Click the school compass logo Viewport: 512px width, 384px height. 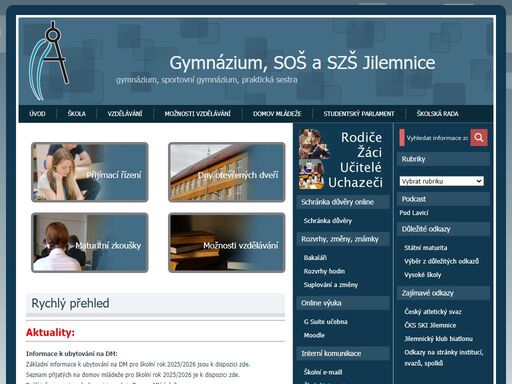click(x=49, y=61)
